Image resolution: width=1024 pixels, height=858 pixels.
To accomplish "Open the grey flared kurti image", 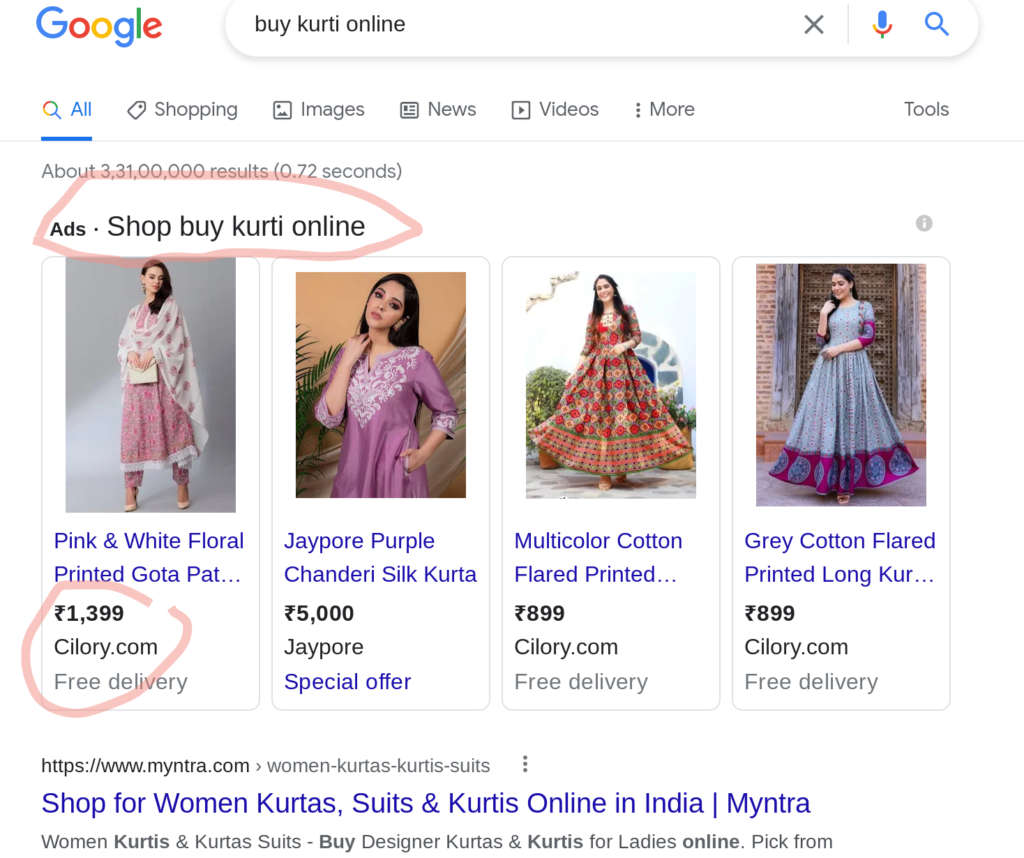I will tap(841, 385).
